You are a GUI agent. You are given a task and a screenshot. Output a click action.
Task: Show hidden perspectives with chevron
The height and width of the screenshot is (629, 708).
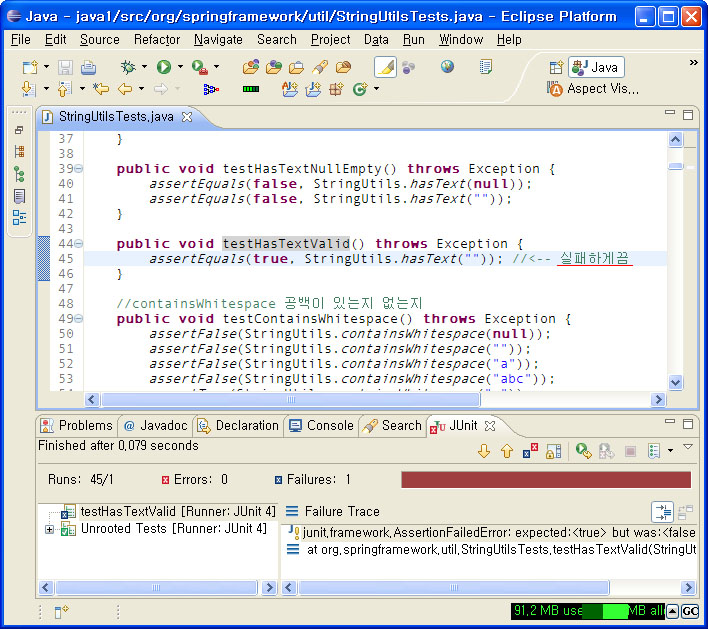(x=694, y=63)
